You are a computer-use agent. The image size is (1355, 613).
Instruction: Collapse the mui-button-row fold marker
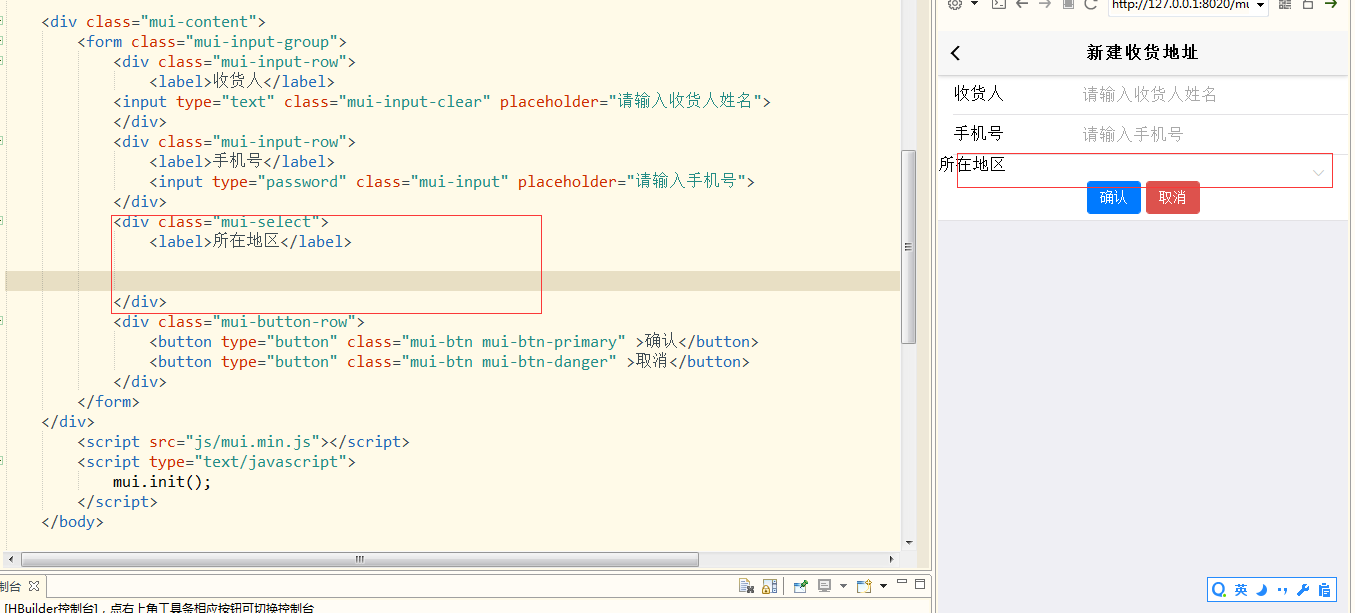(x=3, y=320)
